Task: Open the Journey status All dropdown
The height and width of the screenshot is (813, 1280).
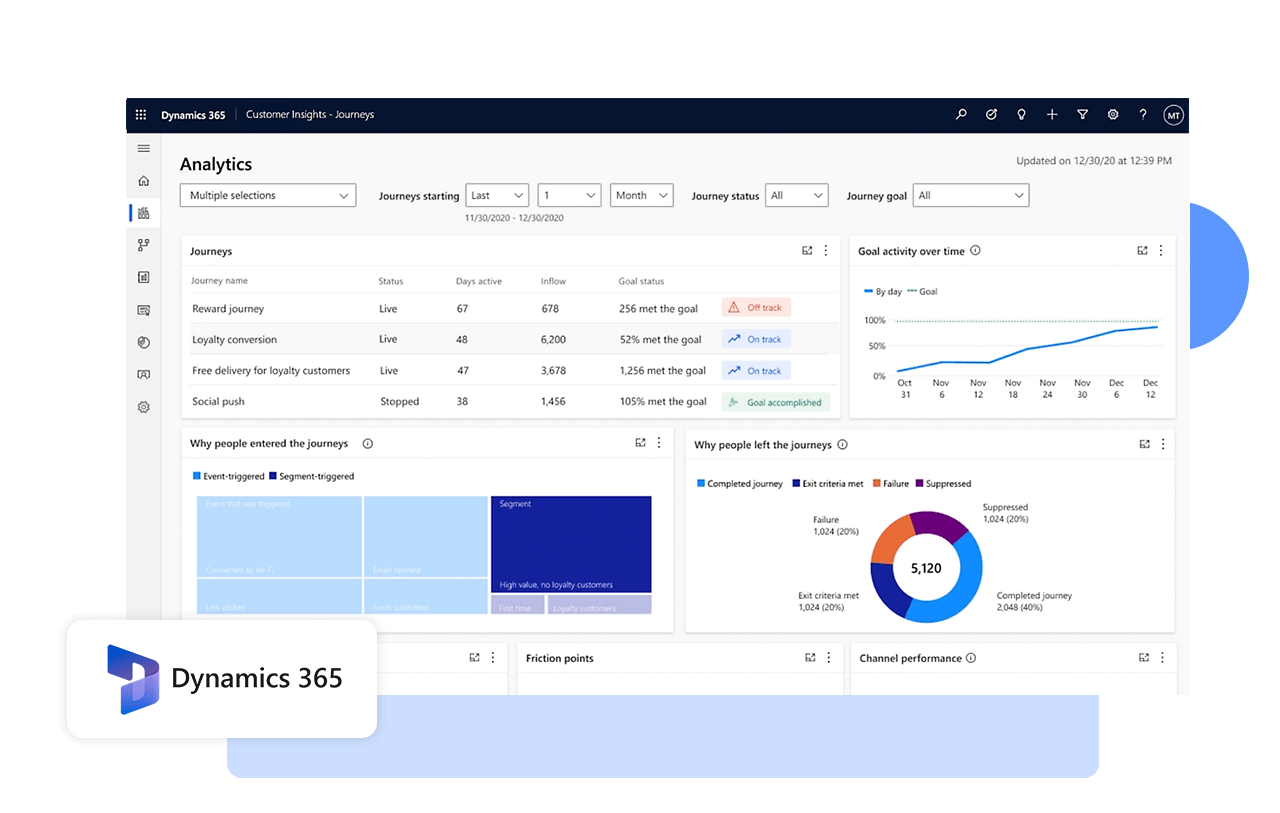Action: 796,195
